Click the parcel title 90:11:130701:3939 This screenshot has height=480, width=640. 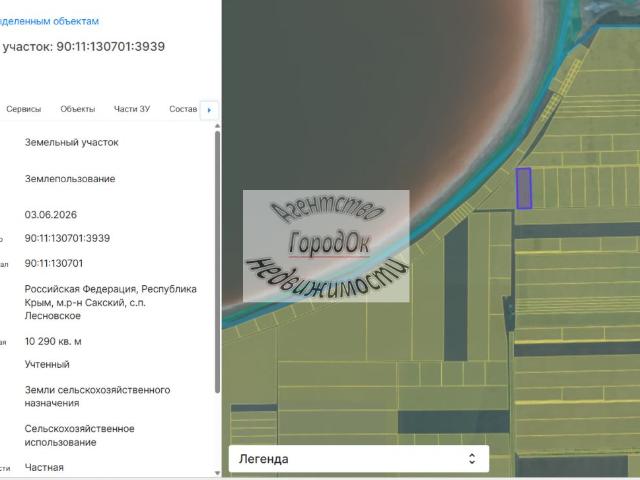click(111, 47)
